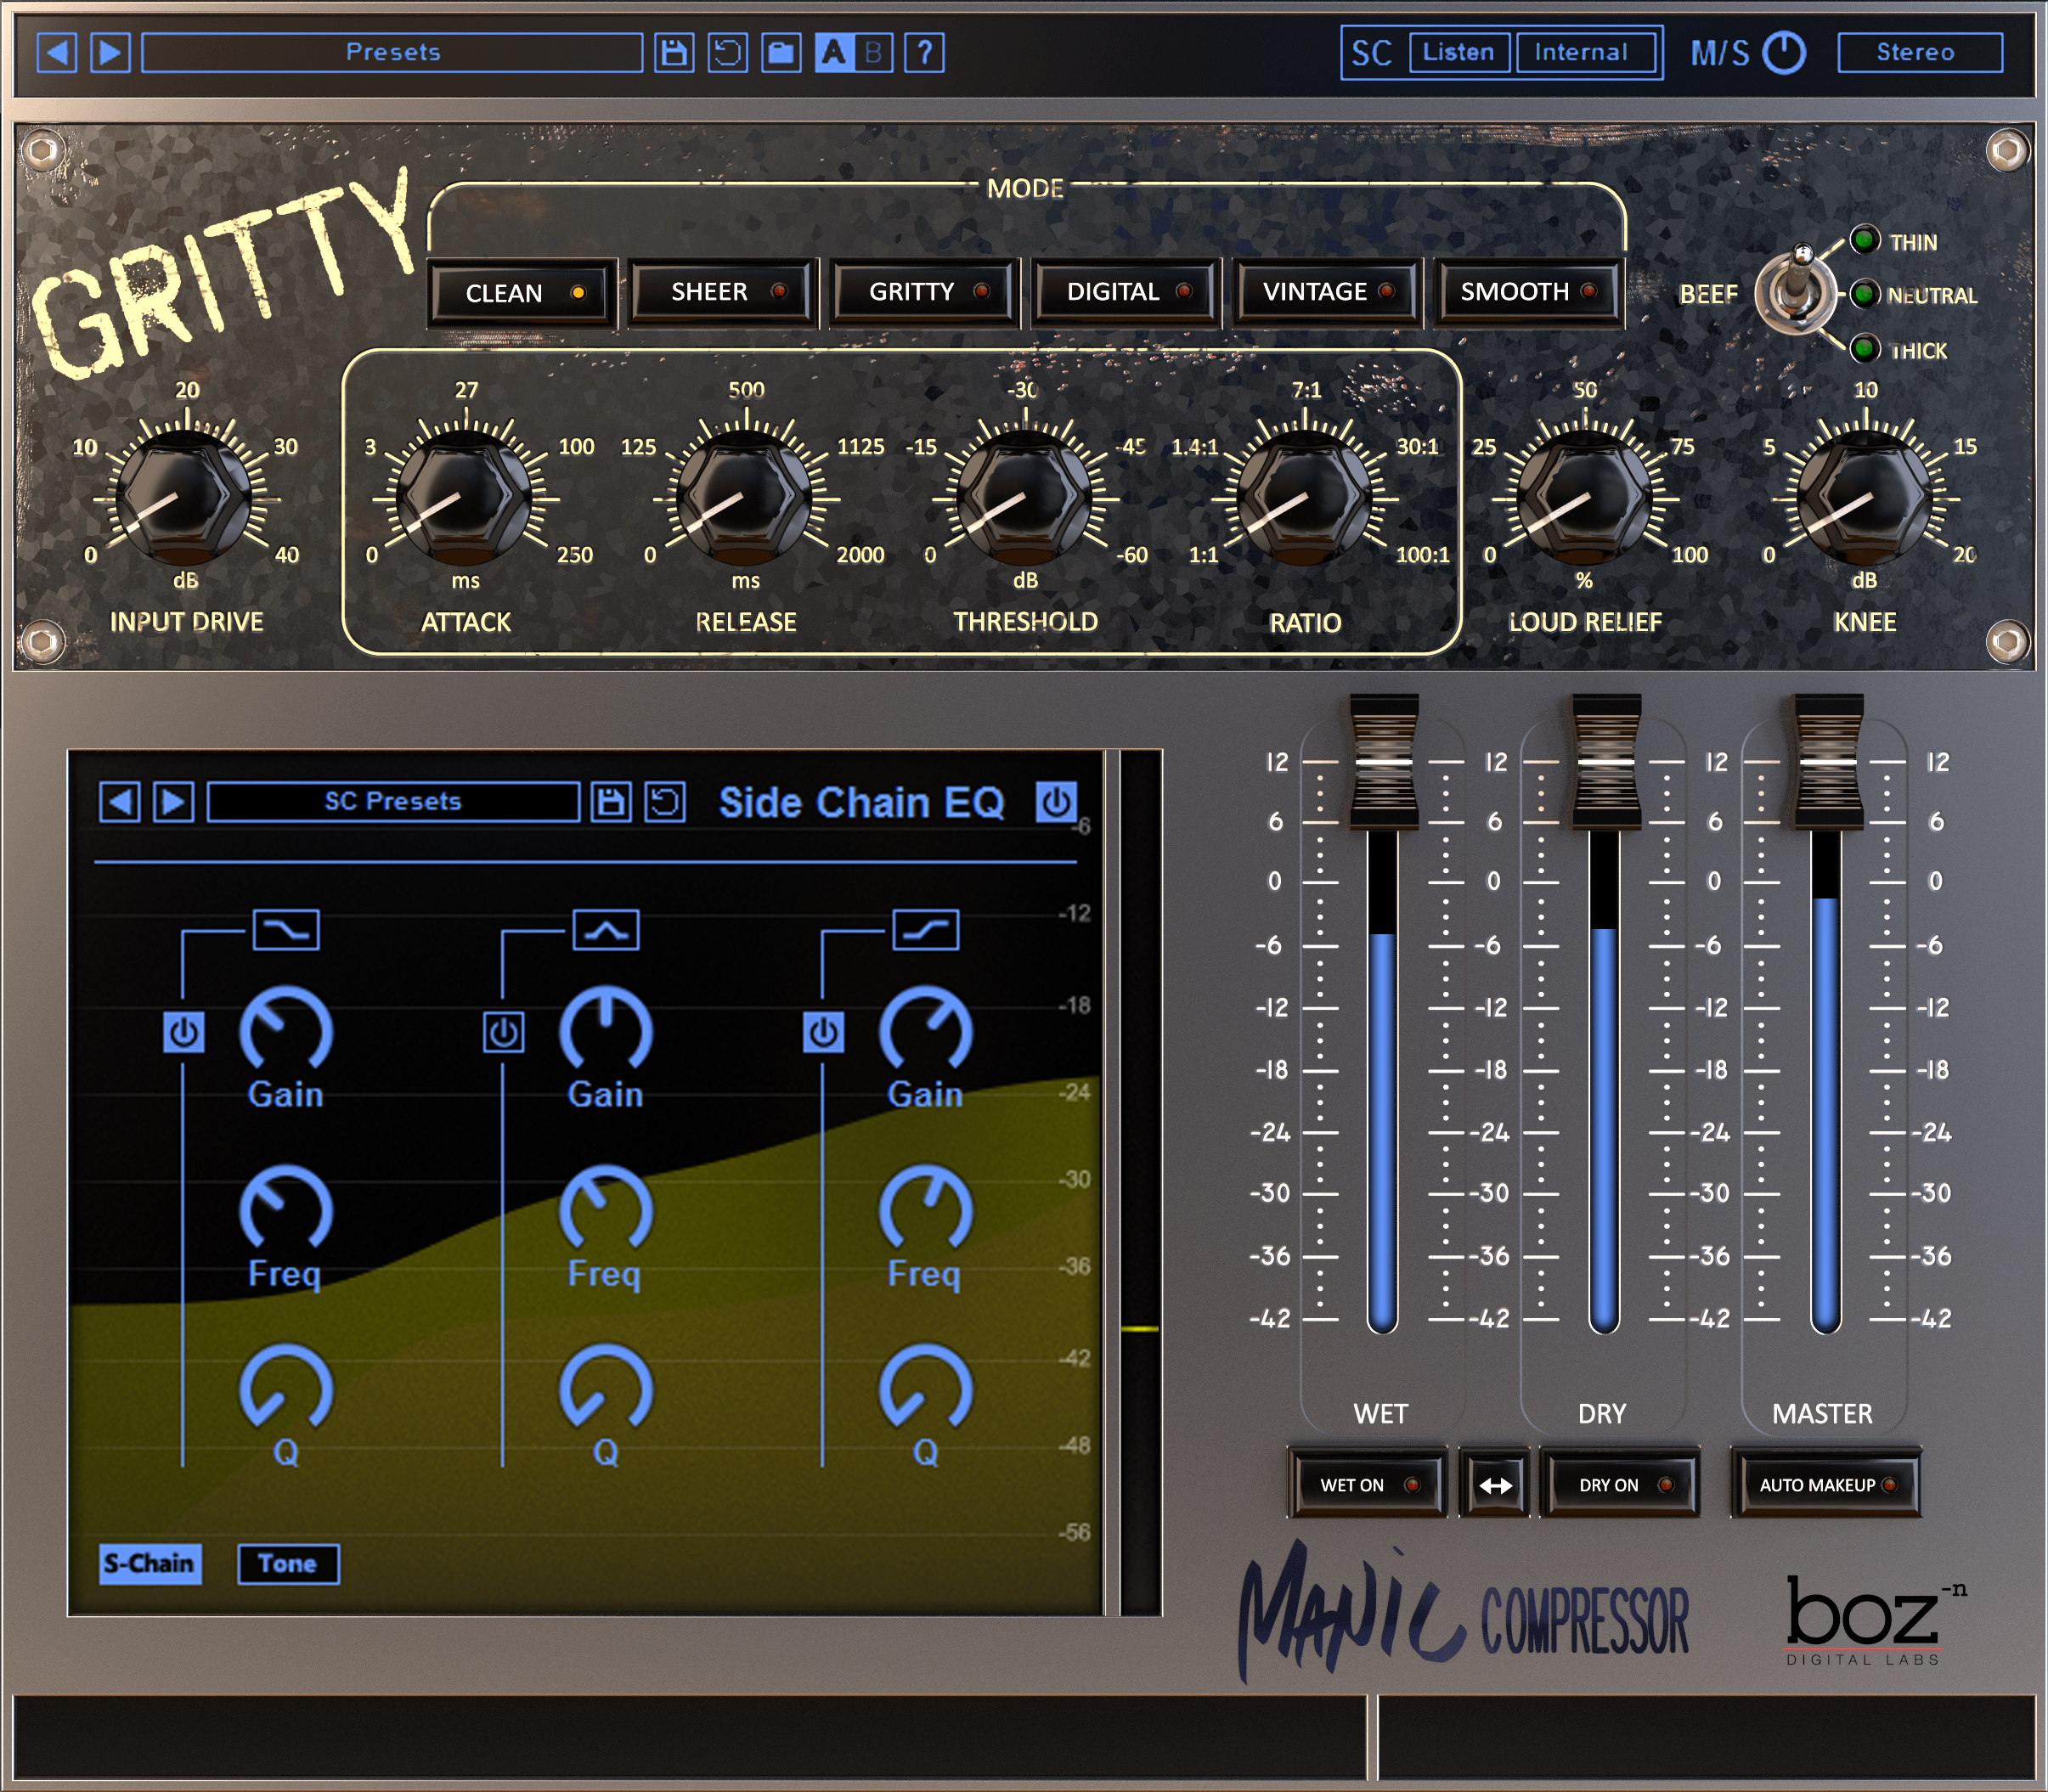
Task: Toggle the Side Chain EQ power button
Action: (x=1057, y=801)
